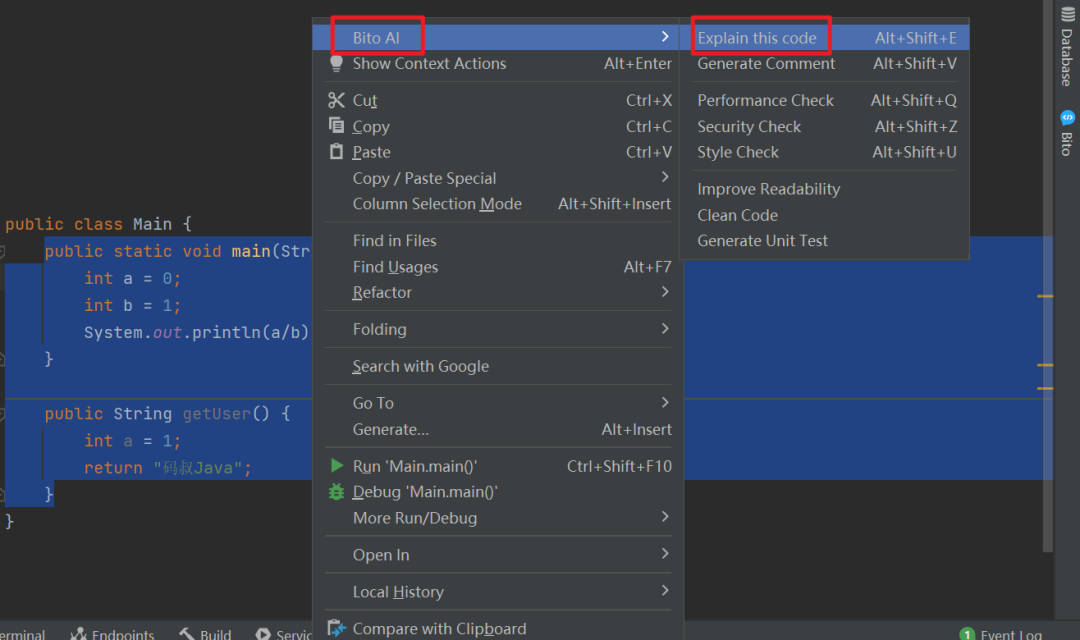Expand the Local History submenu arrow
Viewport: 1080px width, 640px height.
point(665,590)
